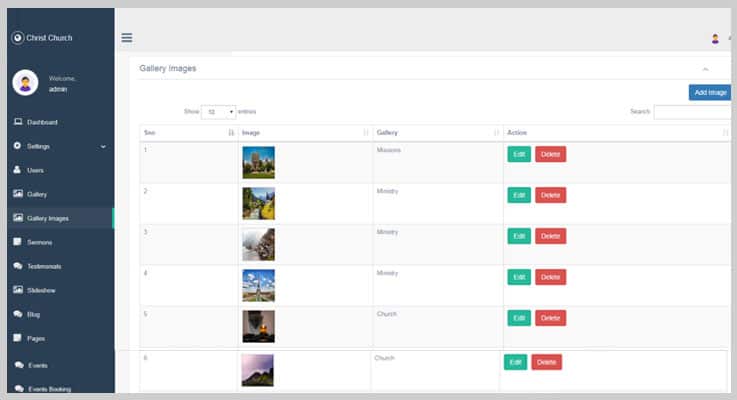
Task: Open Dashboard in the sidebar
Action: (42, 122)
